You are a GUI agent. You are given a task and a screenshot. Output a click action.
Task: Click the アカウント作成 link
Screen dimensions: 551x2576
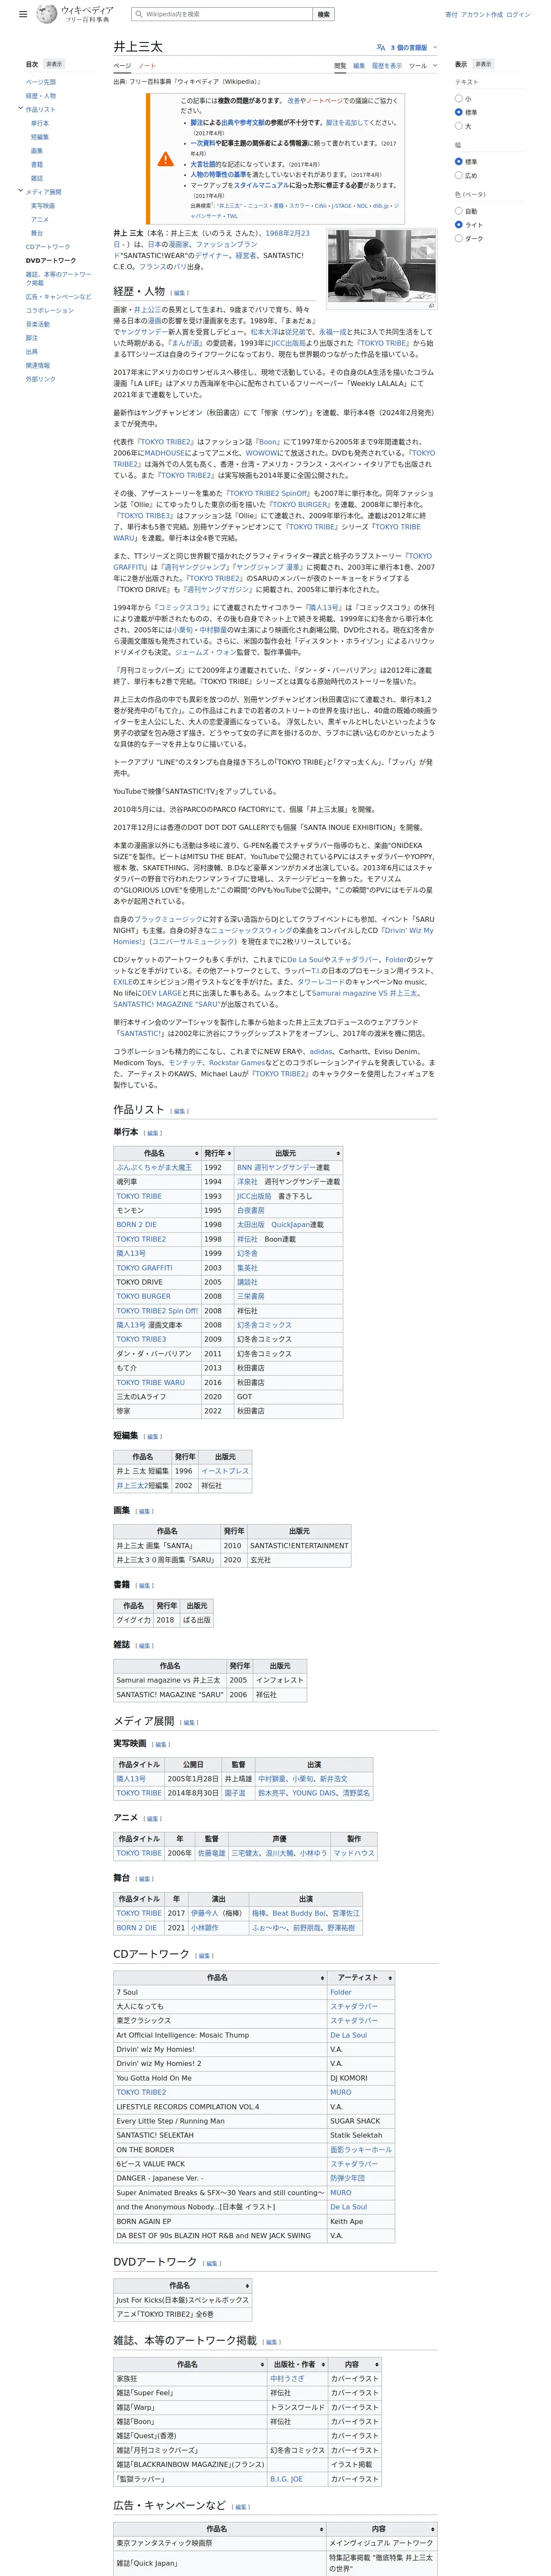click(482, 15)
